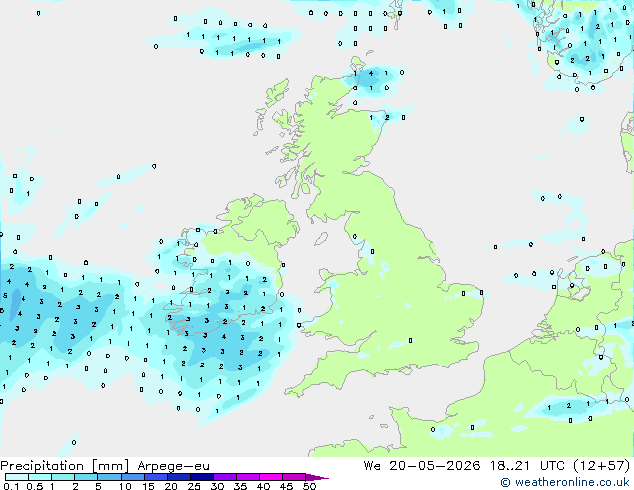The width and height of the screenshot is (634, 490).
Task: Click the 1–2 mm legend color swatch
Action: [63, 477]
